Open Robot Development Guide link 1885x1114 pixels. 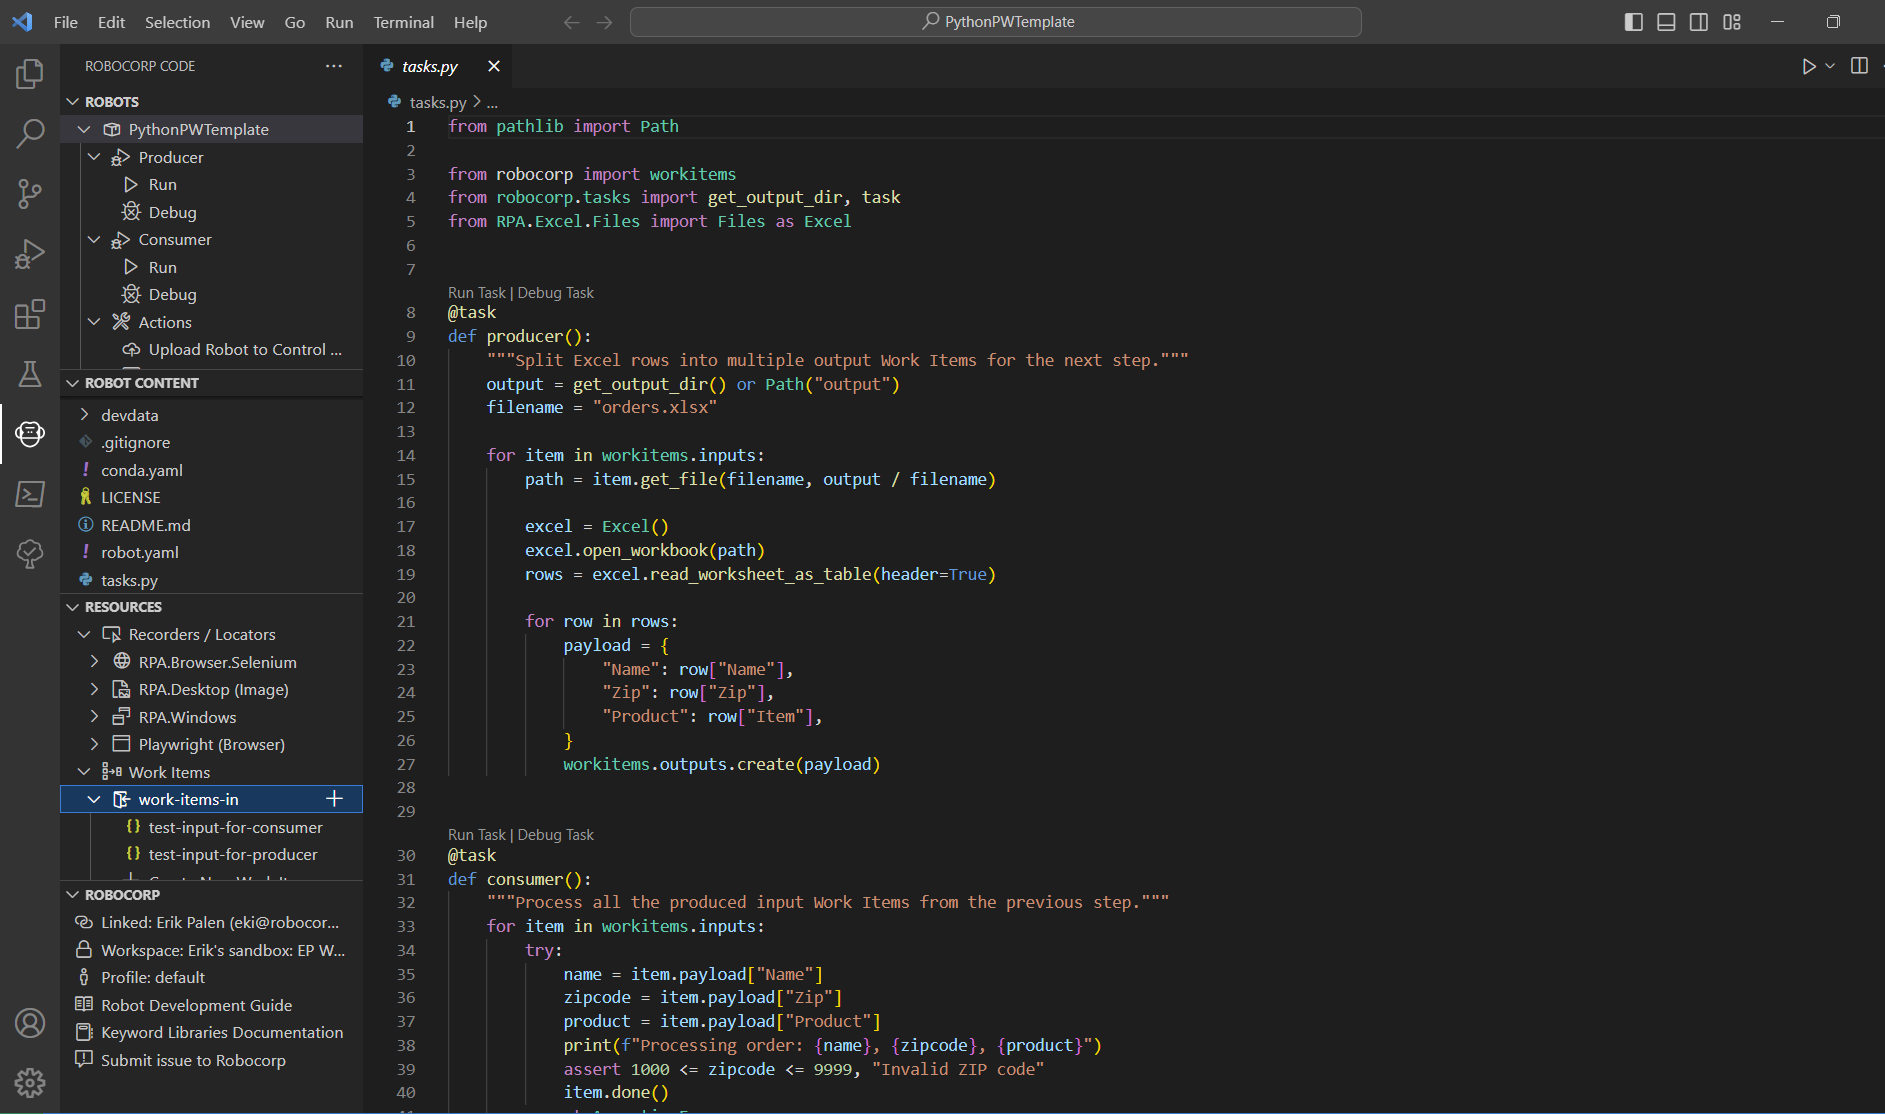[197, 1005]
